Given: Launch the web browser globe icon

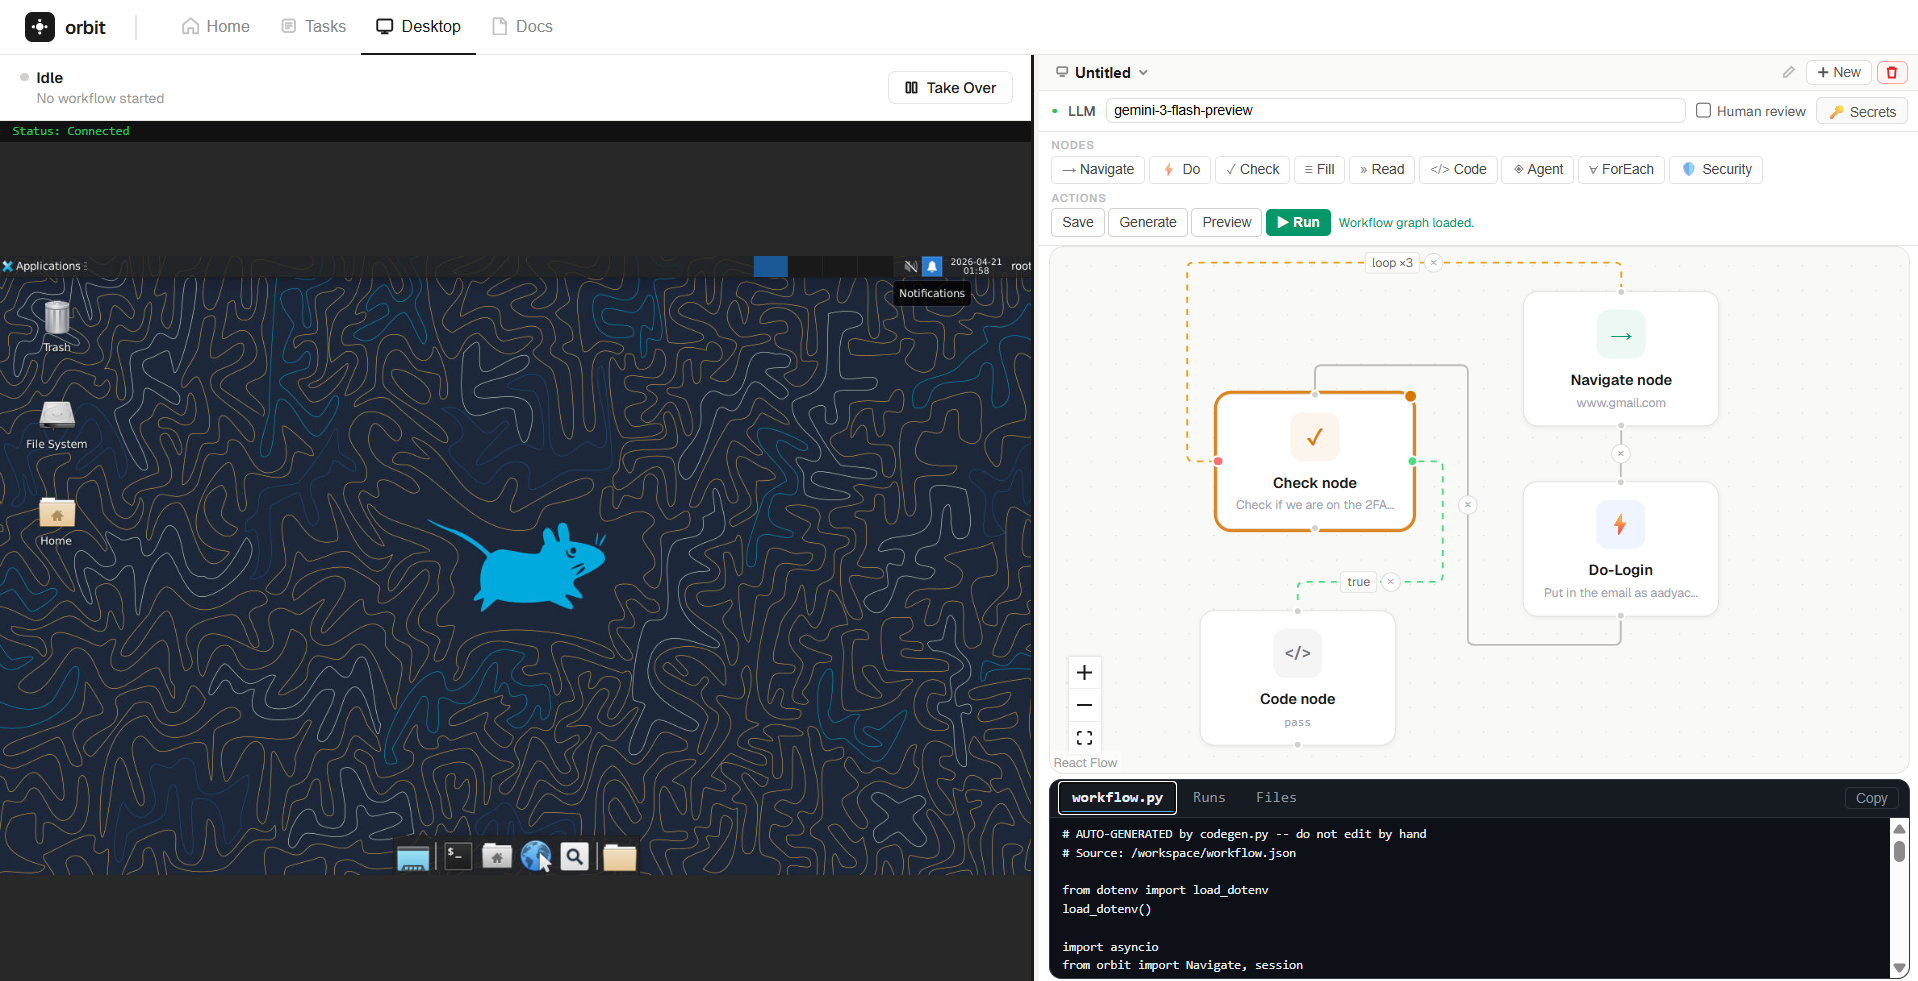Looking at the screenshot, I should (x=536, y=856).
